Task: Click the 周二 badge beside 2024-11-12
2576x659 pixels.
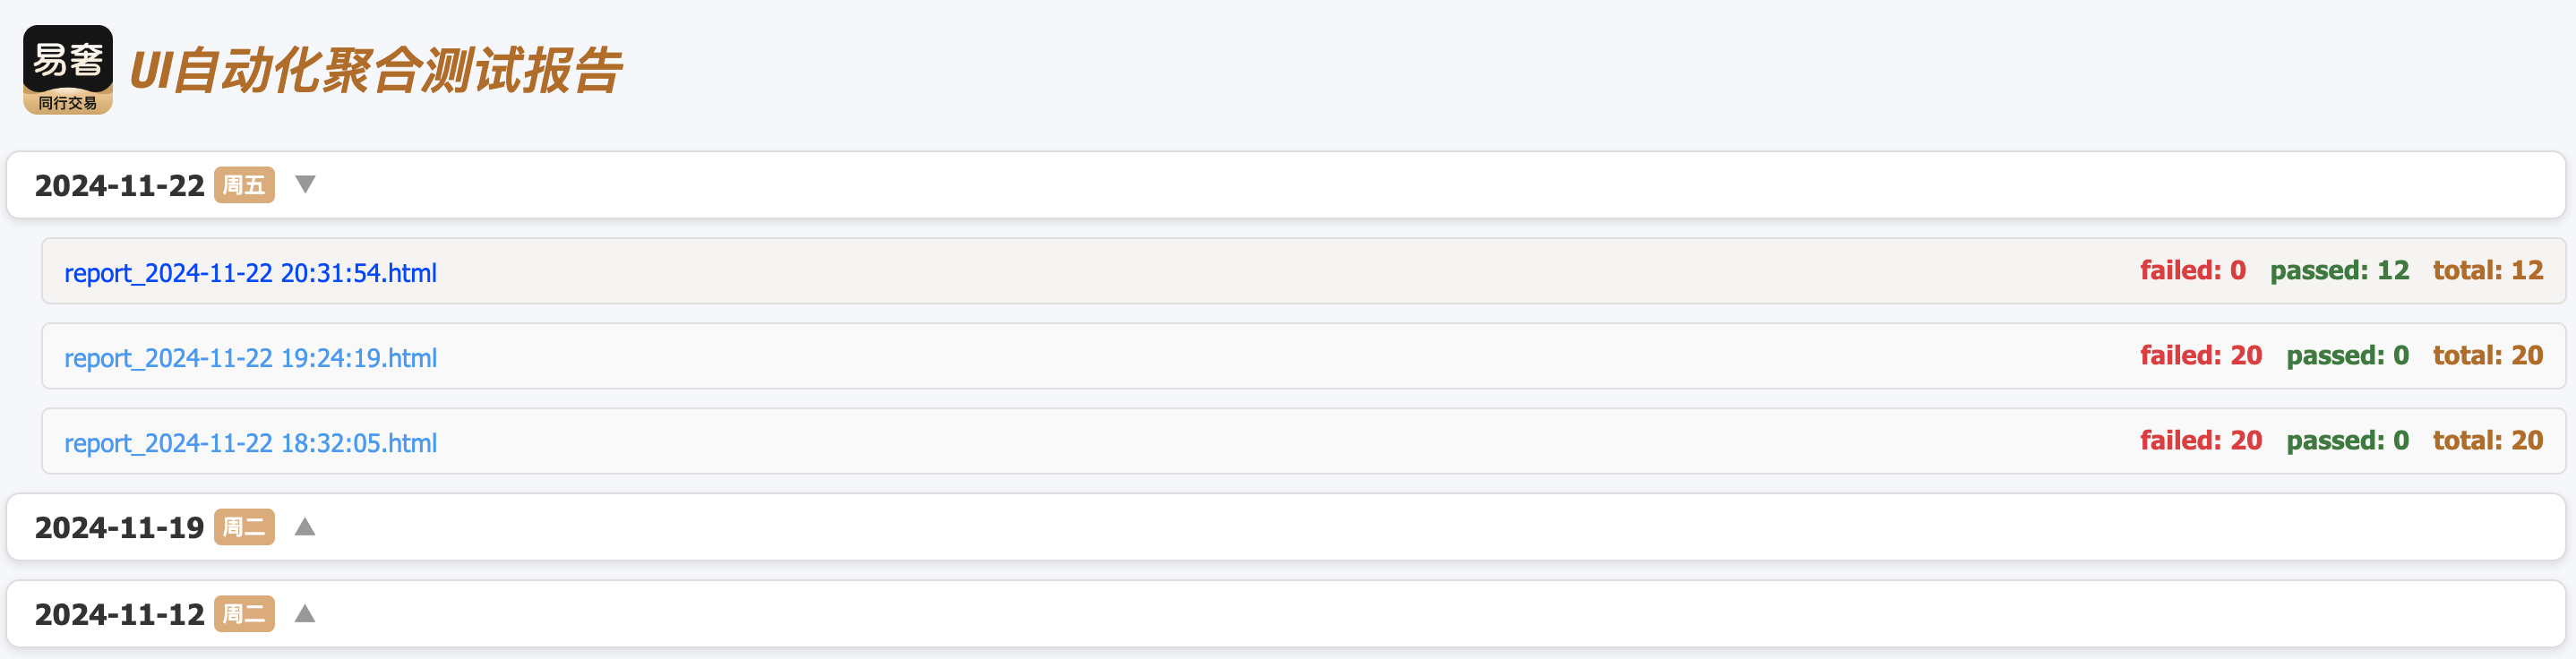Action: tap(244, 614)
